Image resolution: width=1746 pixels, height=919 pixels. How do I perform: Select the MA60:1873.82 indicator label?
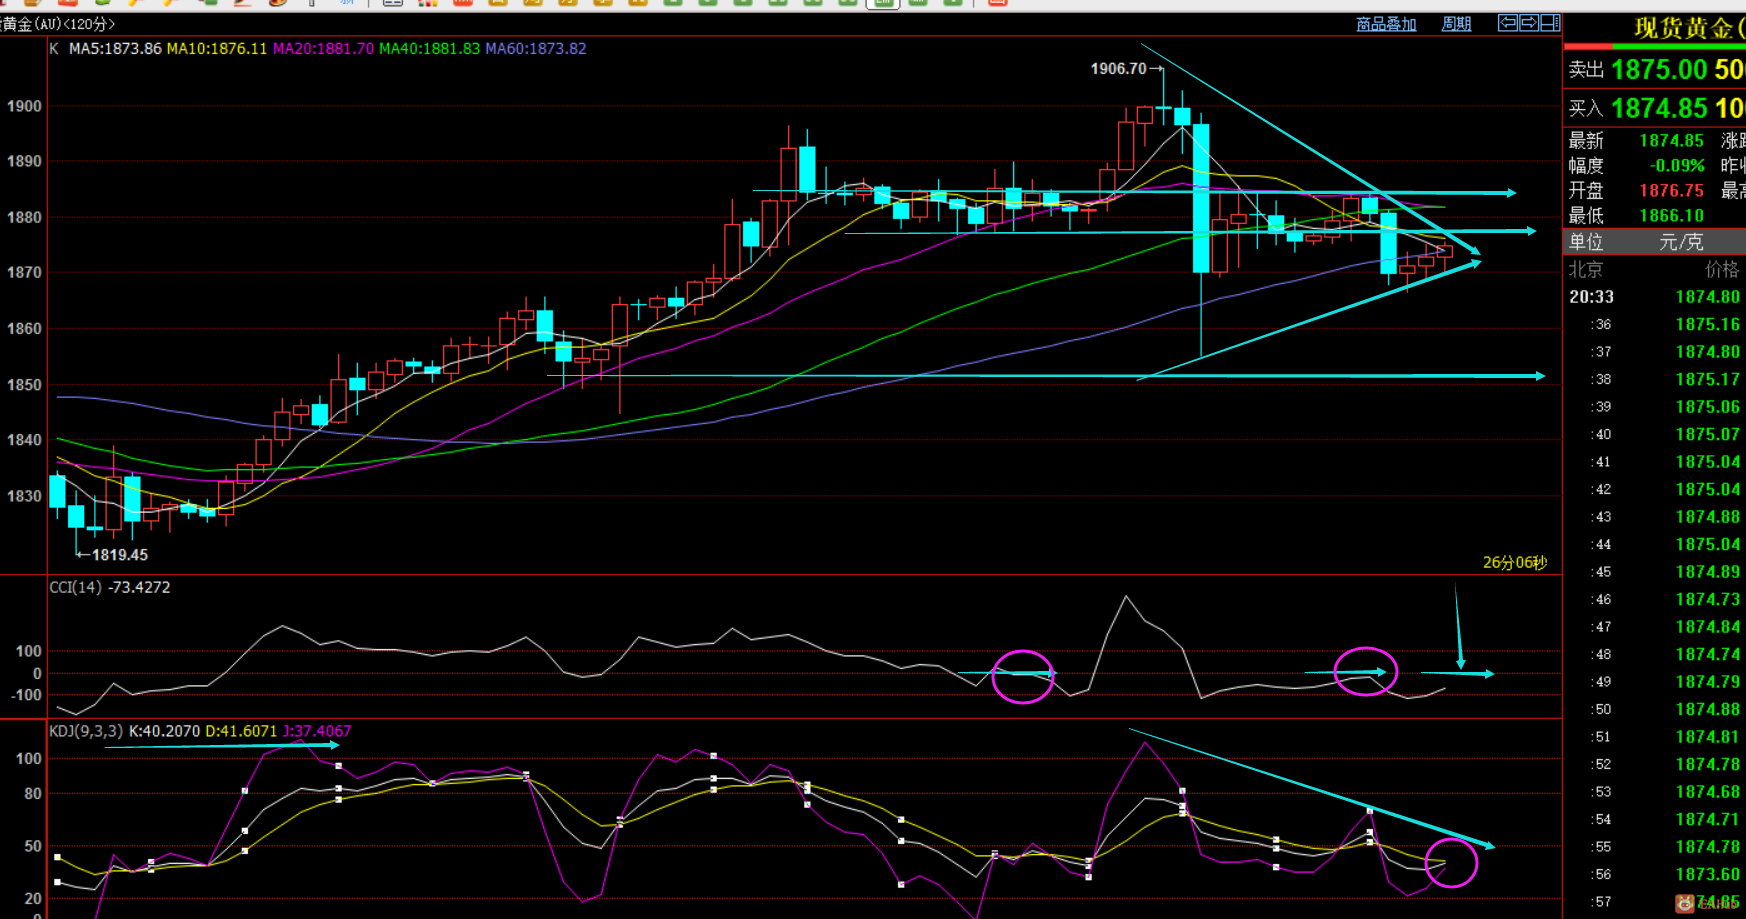535,48
